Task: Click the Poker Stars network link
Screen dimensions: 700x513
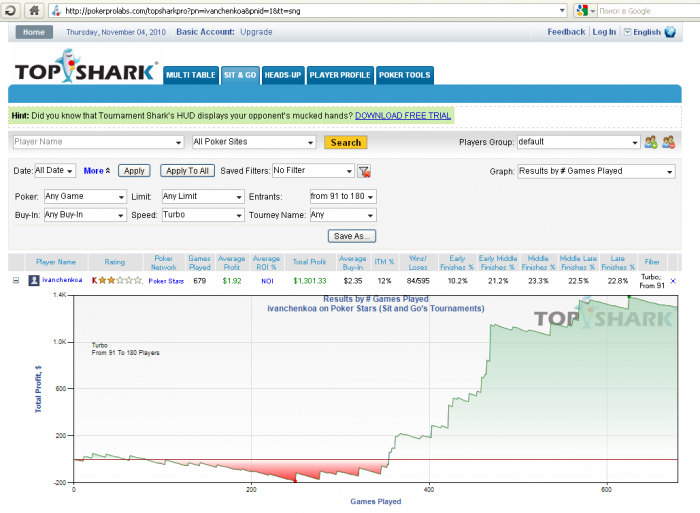Action: [x=166, y=281]
